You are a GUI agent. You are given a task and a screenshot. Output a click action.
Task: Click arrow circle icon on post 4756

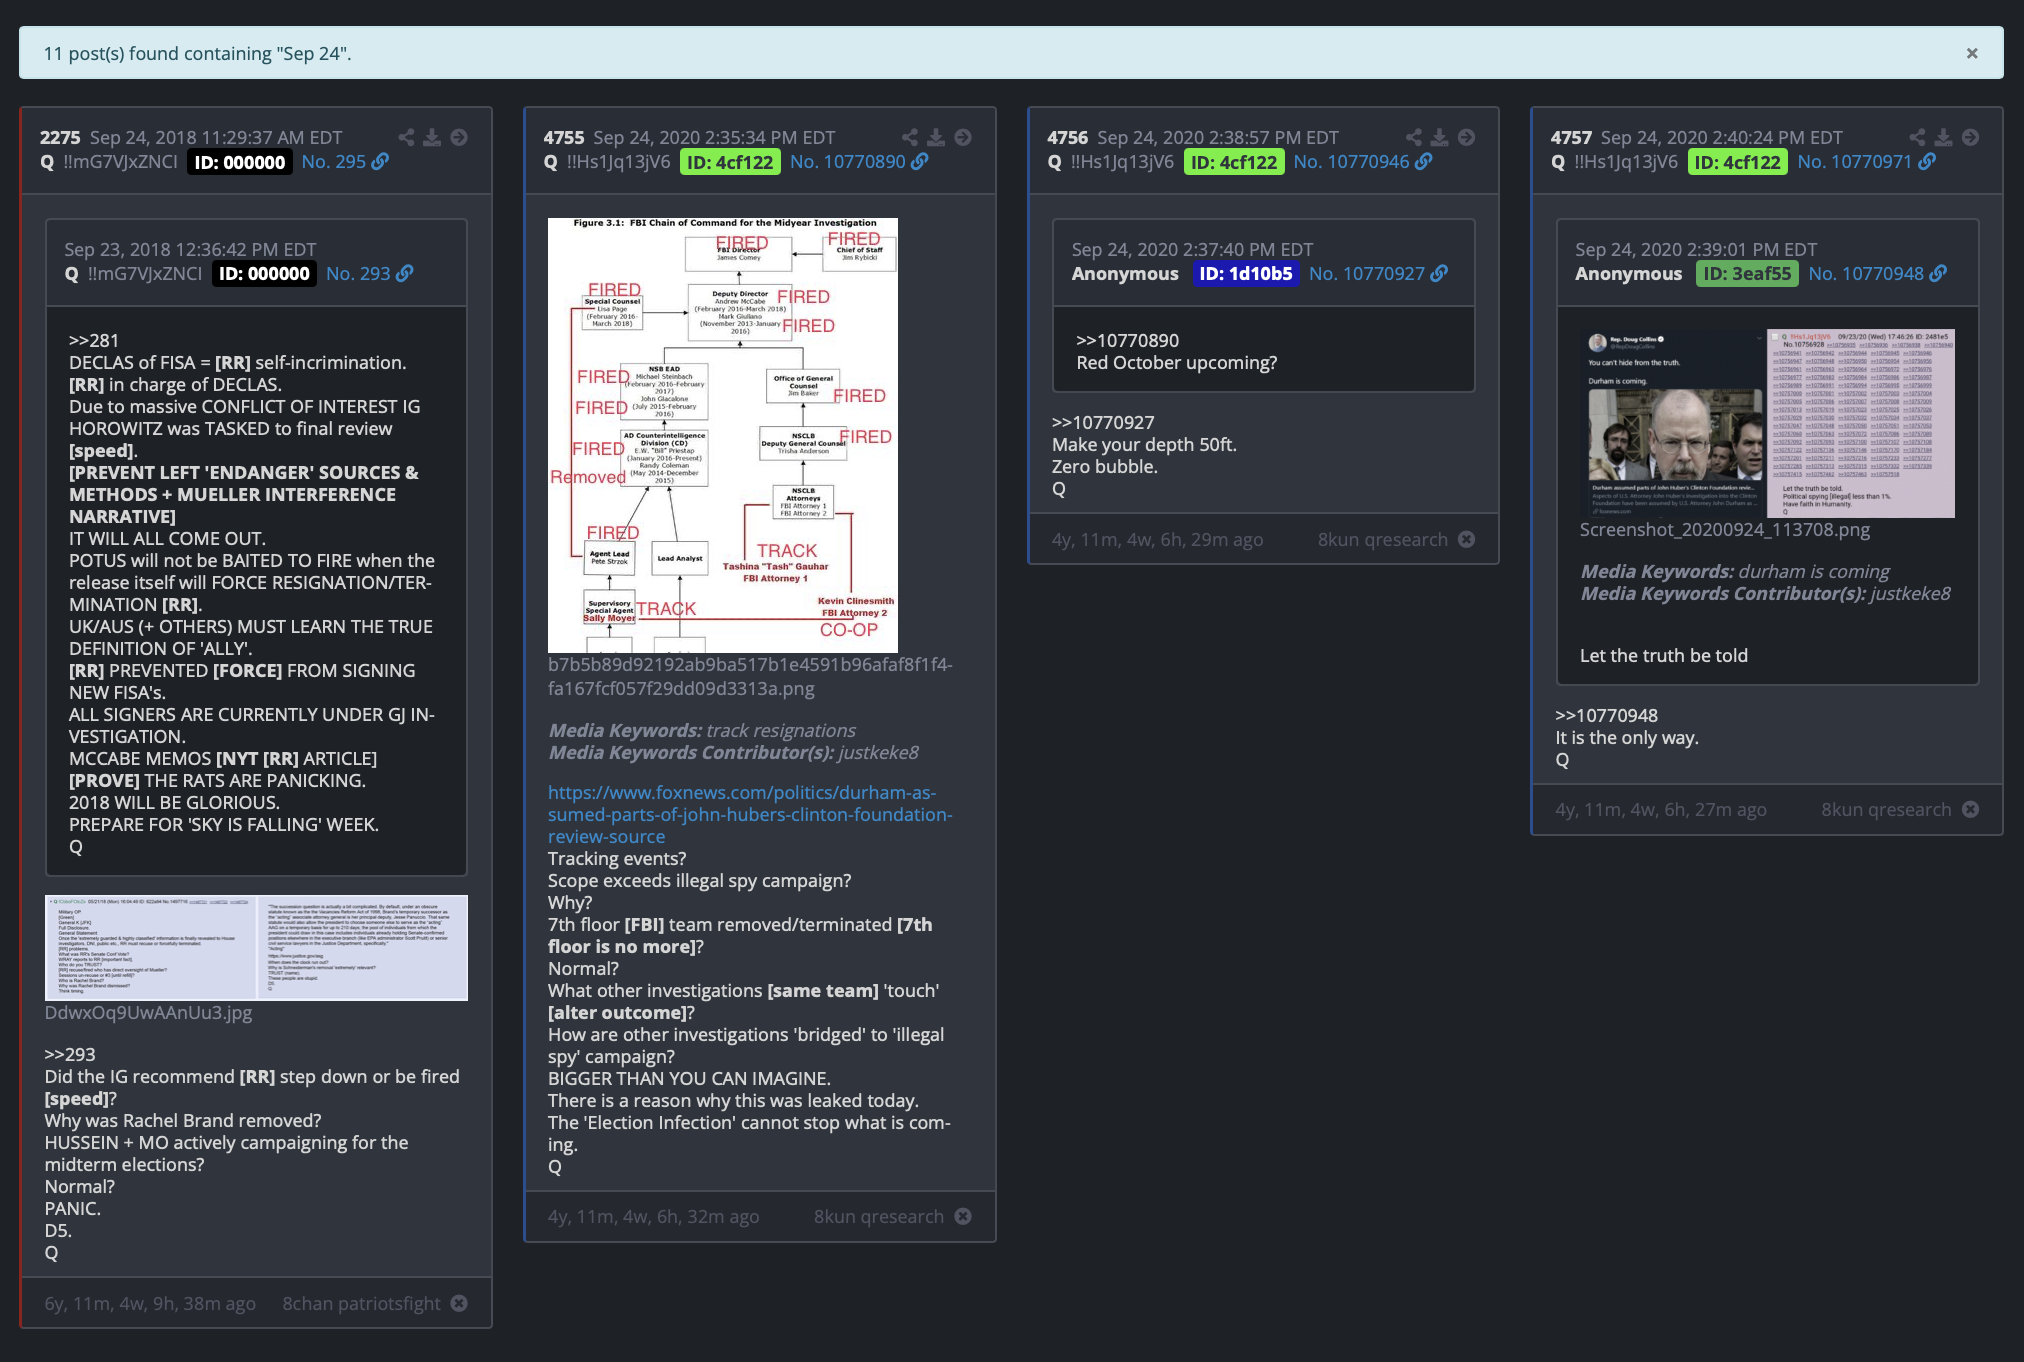tap(1466, 138)
